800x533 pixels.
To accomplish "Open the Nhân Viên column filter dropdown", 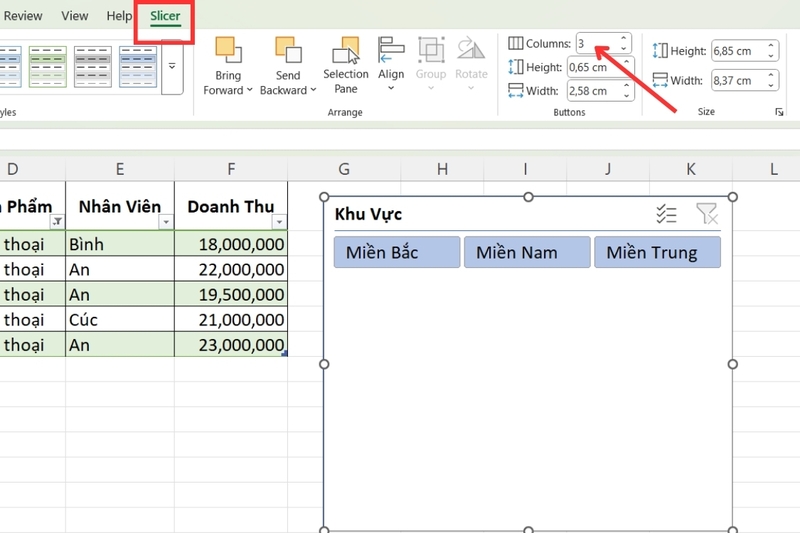I will point(166,222).
